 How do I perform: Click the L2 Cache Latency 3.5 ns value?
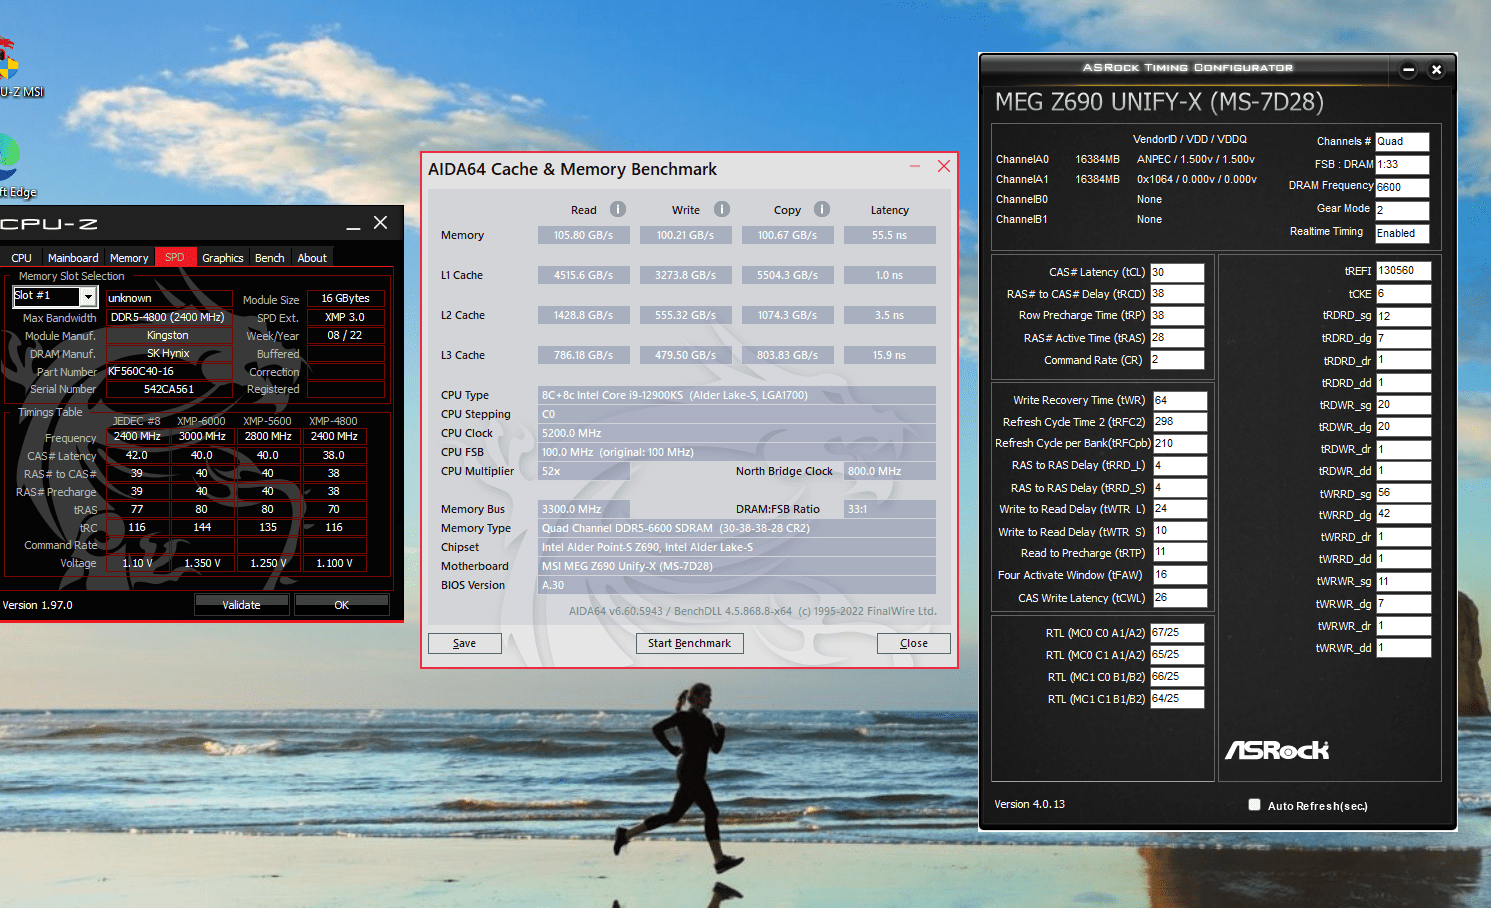pos(889,315)
